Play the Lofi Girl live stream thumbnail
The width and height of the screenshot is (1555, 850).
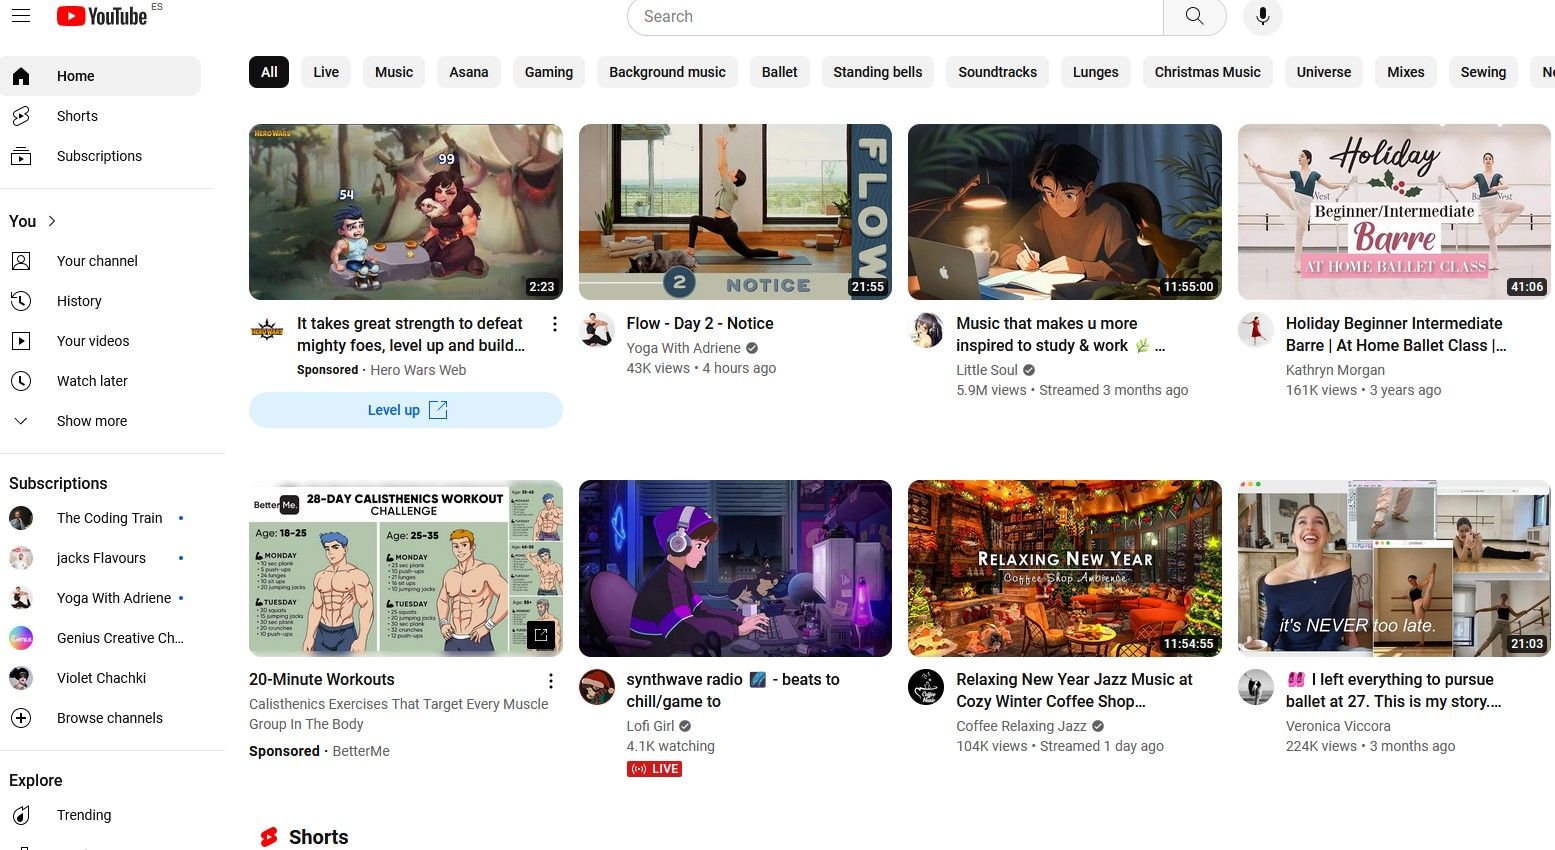734,567
